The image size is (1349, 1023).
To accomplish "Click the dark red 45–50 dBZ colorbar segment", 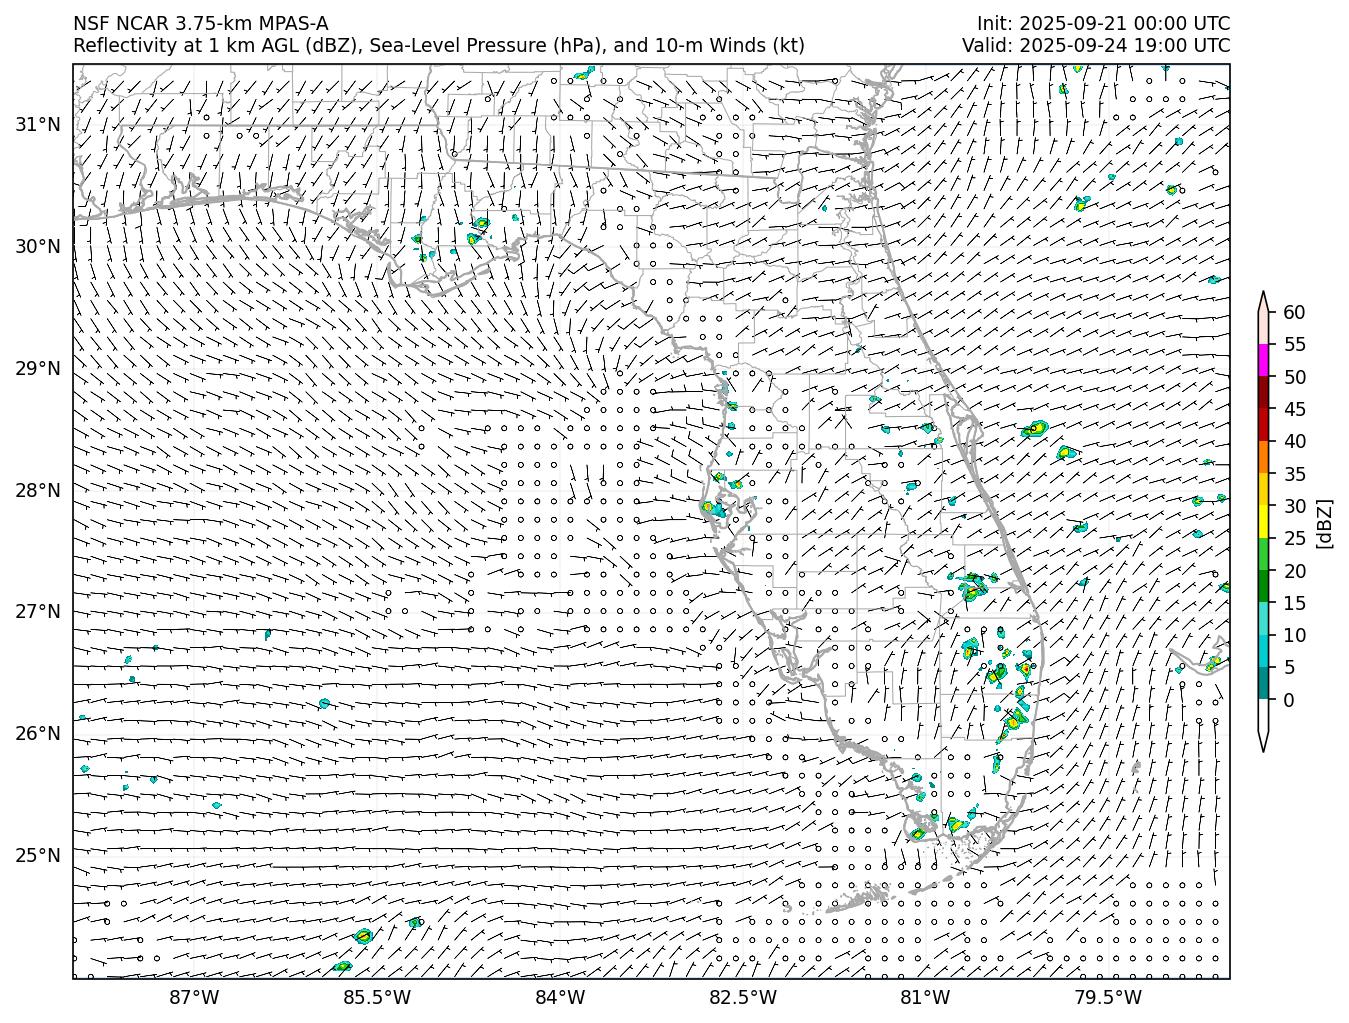I will point(1263,393).
